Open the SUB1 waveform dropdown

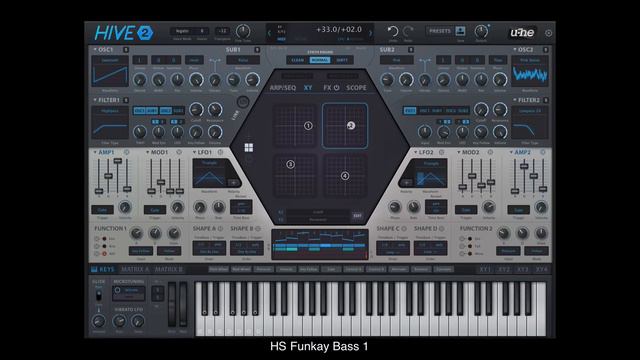(x=243, y=60)
